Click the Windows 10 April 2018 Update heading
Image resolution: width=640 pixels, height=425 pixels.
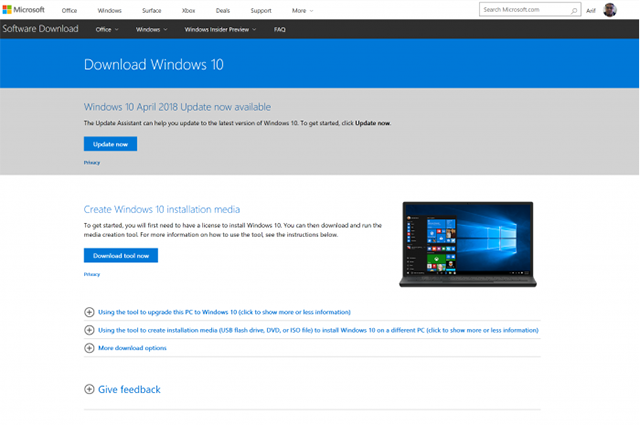tap(177, 107)
